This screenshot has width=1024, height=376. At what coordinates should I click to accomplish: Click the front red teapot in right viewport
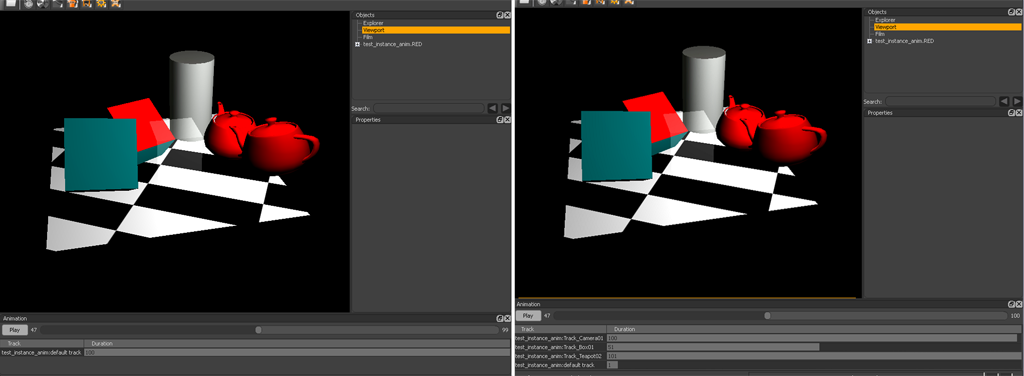click(x=790, y=136)
